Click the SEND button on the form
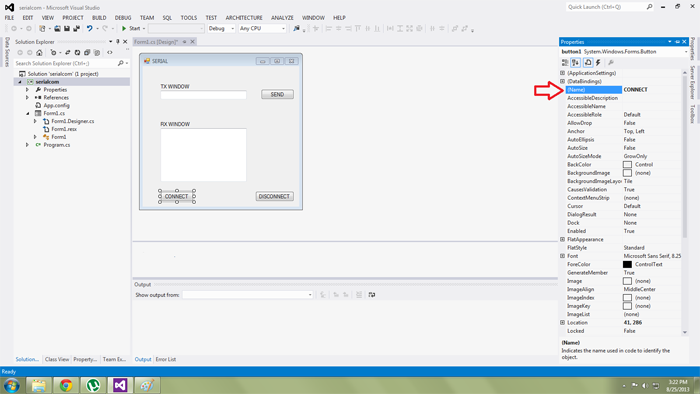 [277, 95]
